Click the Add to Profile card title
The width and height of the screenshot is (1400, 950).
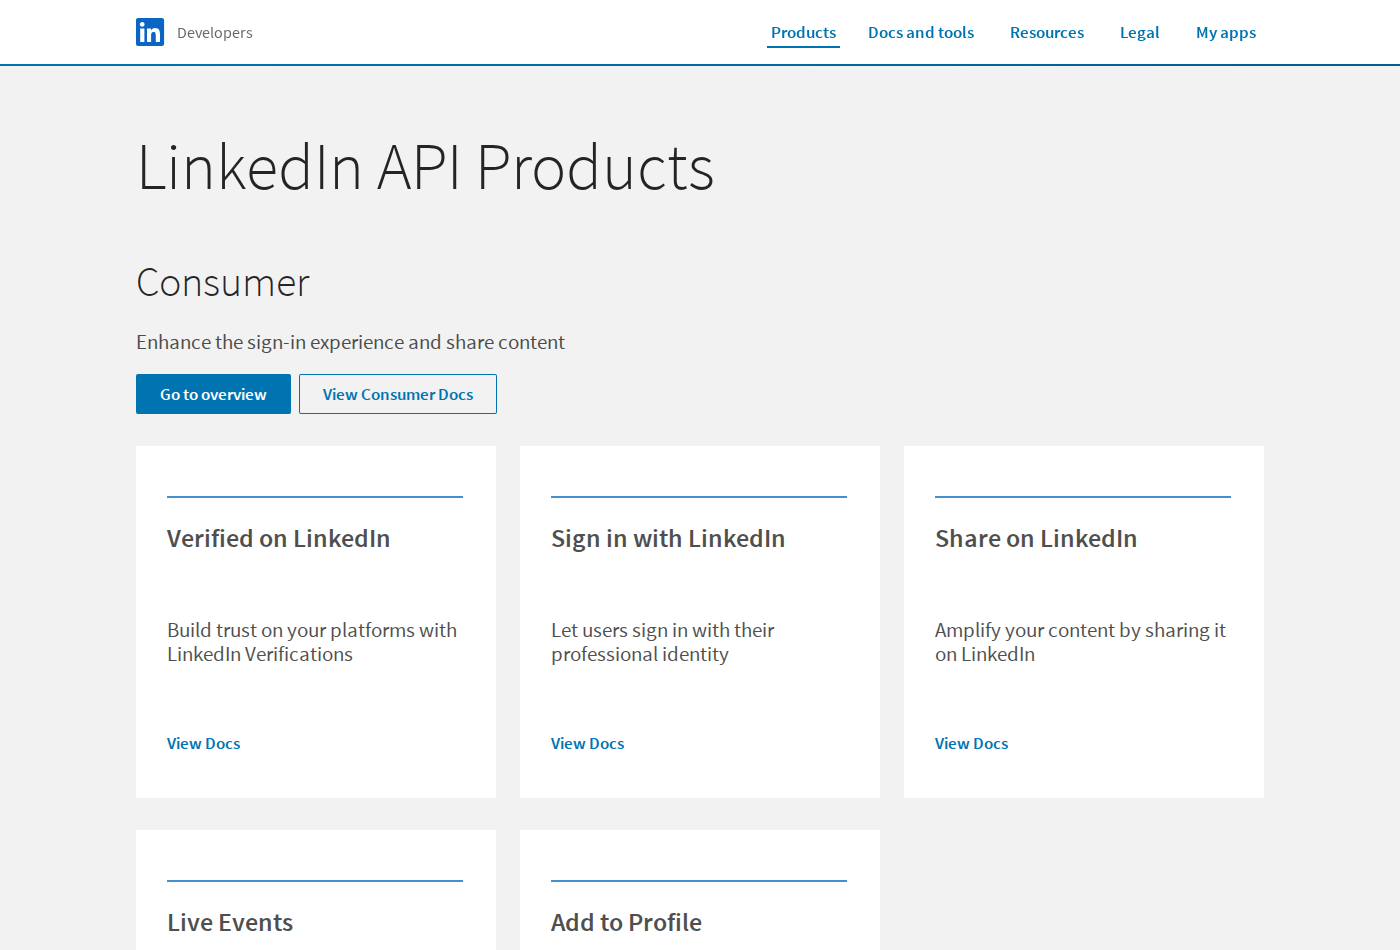pyautogui.click(x=627, y=922)
